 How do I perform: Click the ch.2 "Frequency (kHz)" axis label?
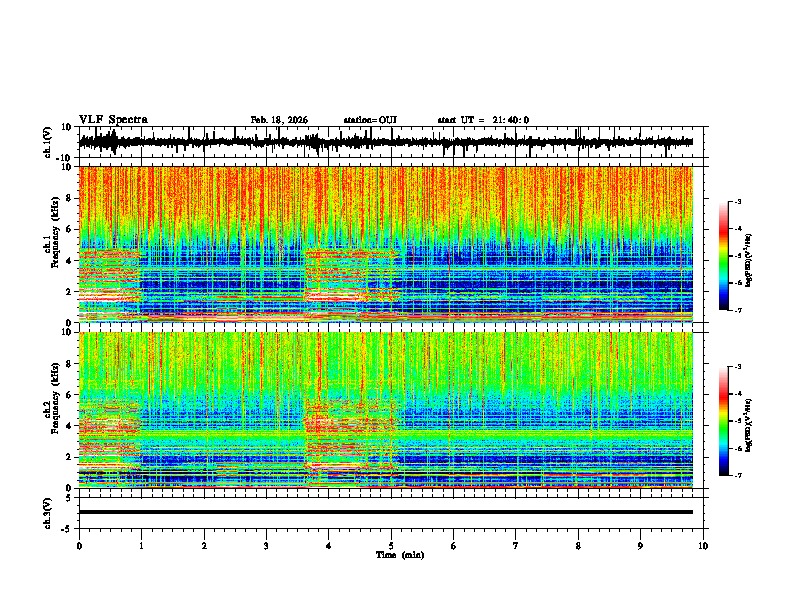click(55, 398)
